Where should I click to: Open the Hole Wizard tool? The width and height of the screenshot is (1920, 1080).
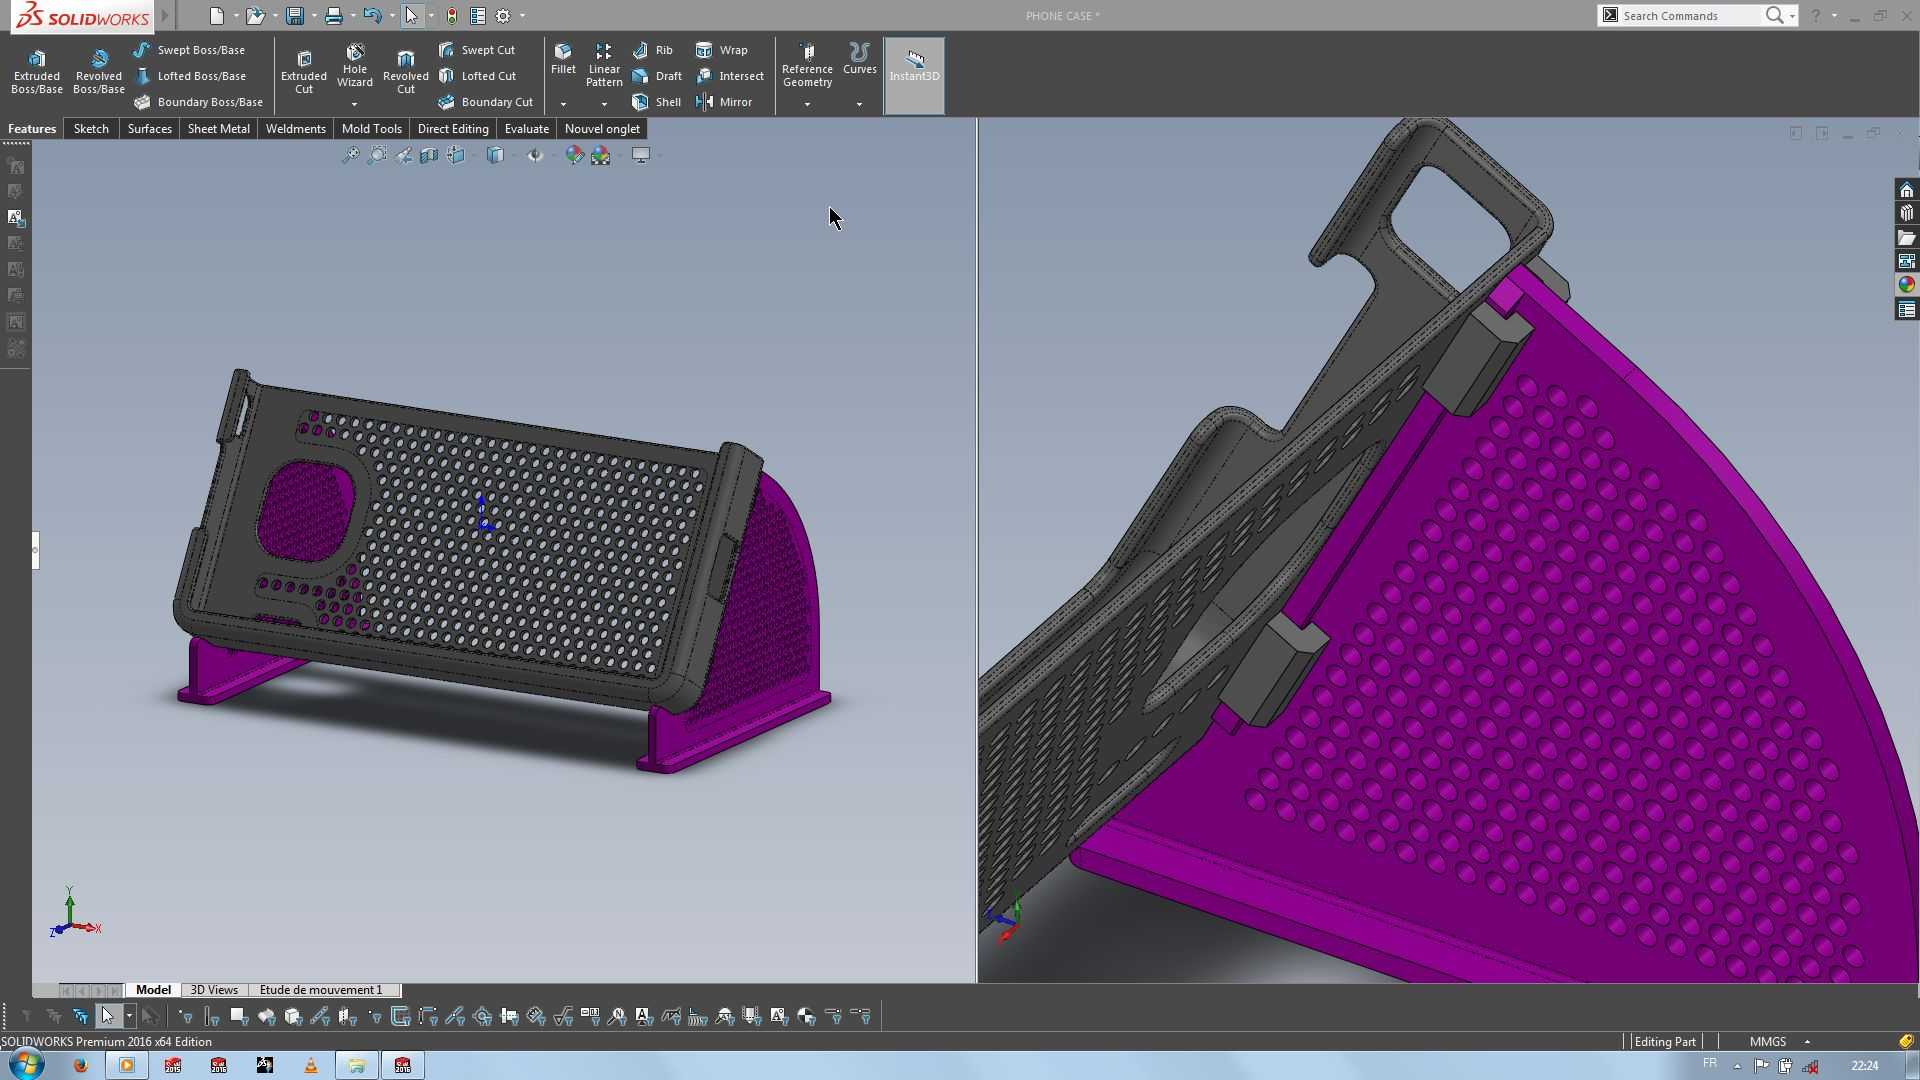(x=355, y=65)
